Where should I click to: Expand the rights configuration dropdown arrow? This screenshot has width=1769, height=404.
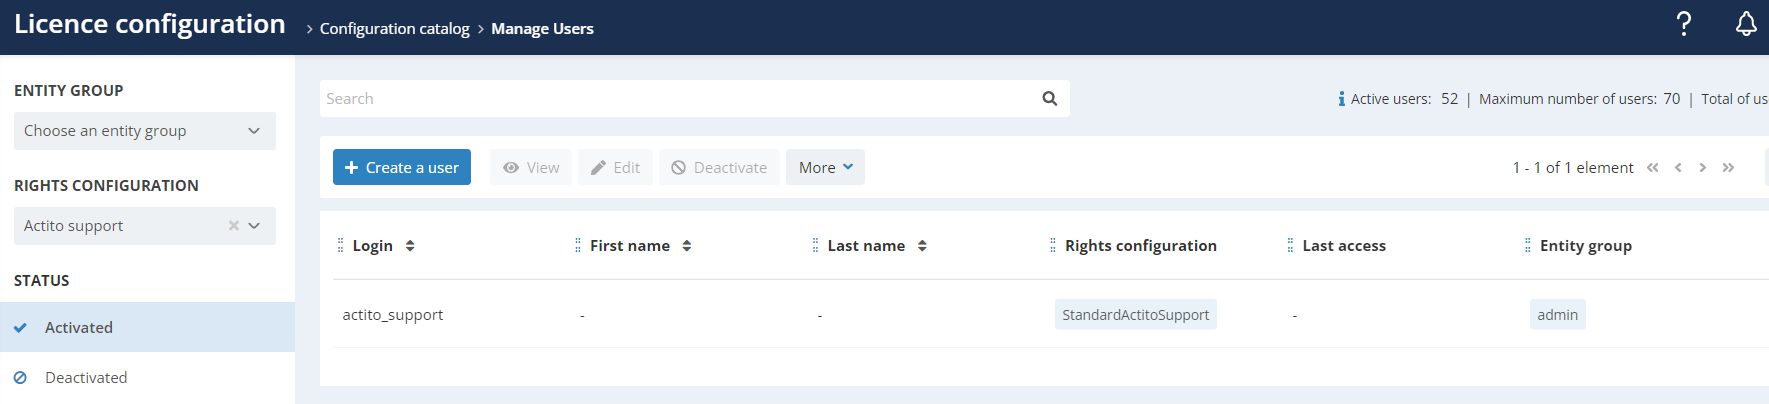[254, 226]
